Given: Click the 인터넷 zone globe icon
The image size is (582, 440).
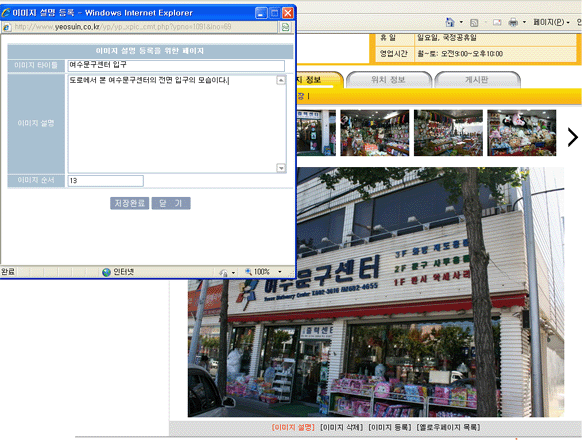Looking at the screenshot, I should pyautogui.click(x=107, y=272).
